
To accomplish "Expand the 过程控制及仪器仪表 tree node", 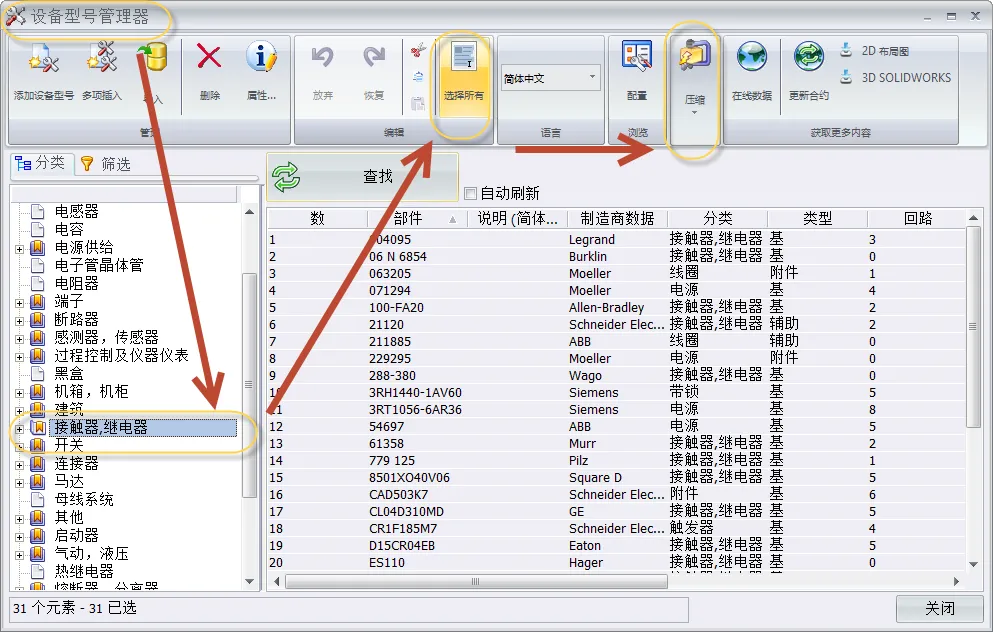I will click(x=20, y=357).
